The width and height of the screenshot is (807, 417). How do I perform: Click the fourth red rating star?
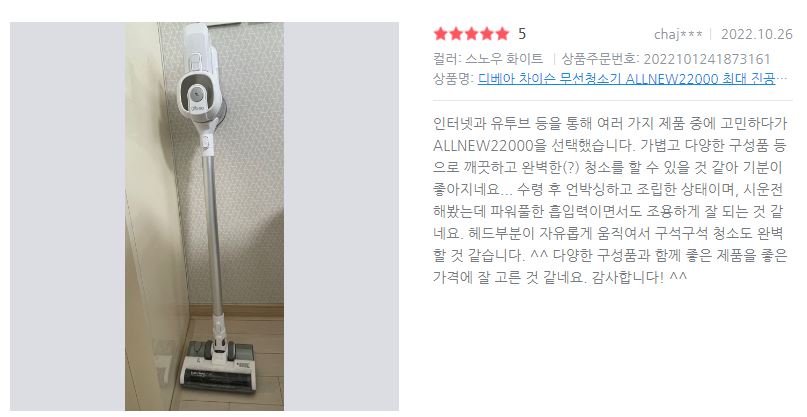(x=487, y=34)
